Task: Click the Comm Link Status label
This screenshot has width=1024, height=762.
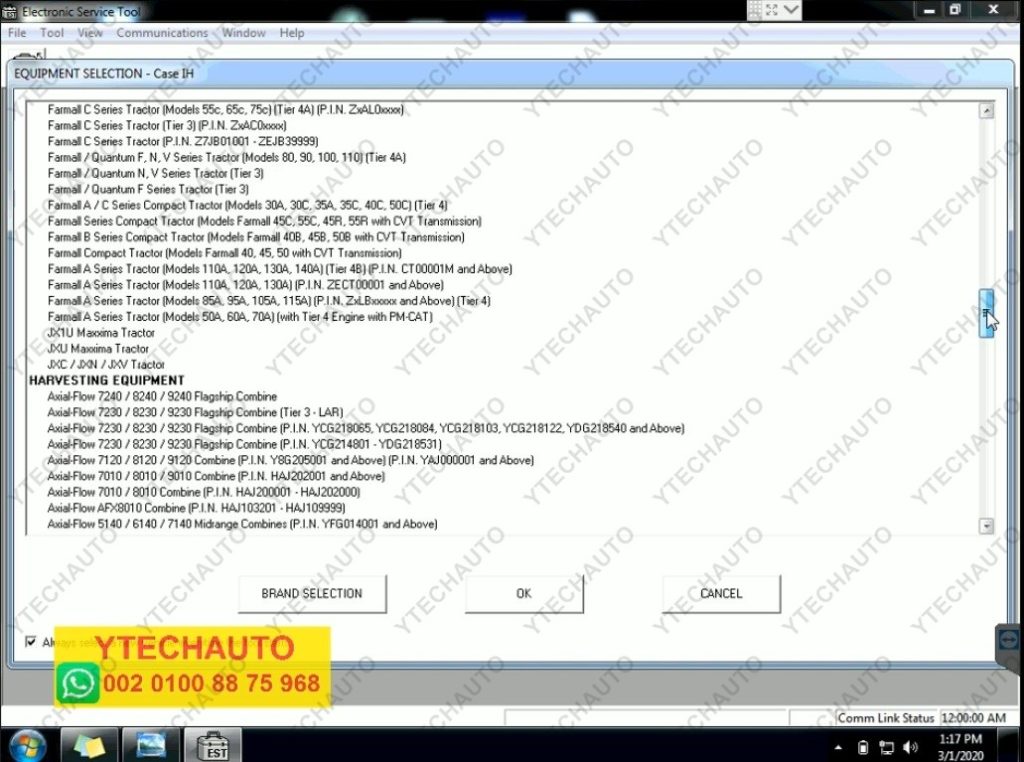Action: pos(886,718)
